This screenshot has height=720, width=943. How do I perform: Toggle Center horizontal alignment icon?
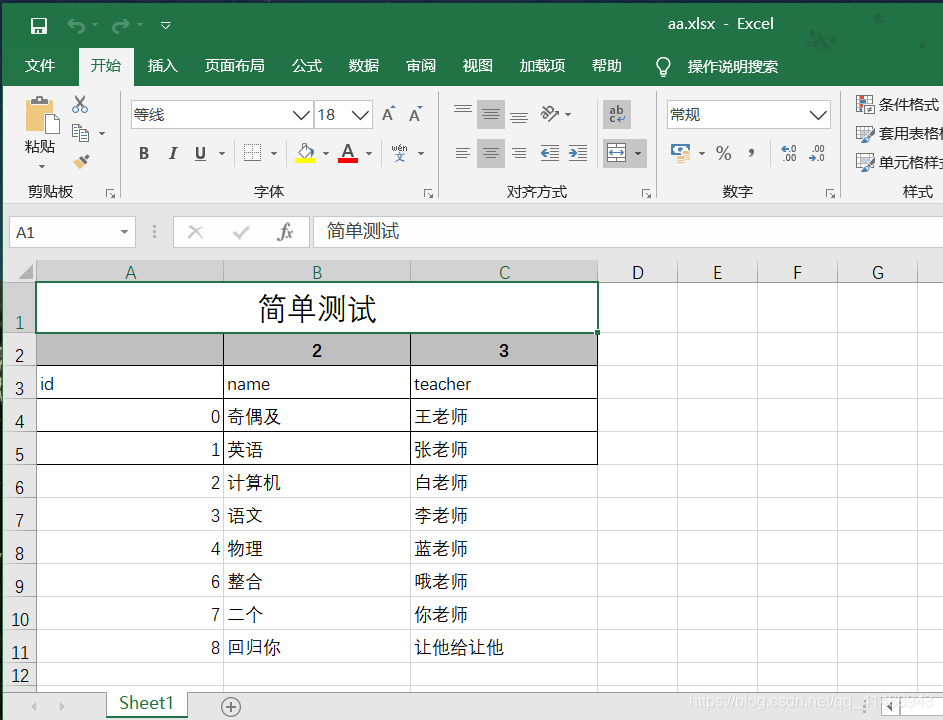click(491, 153)
